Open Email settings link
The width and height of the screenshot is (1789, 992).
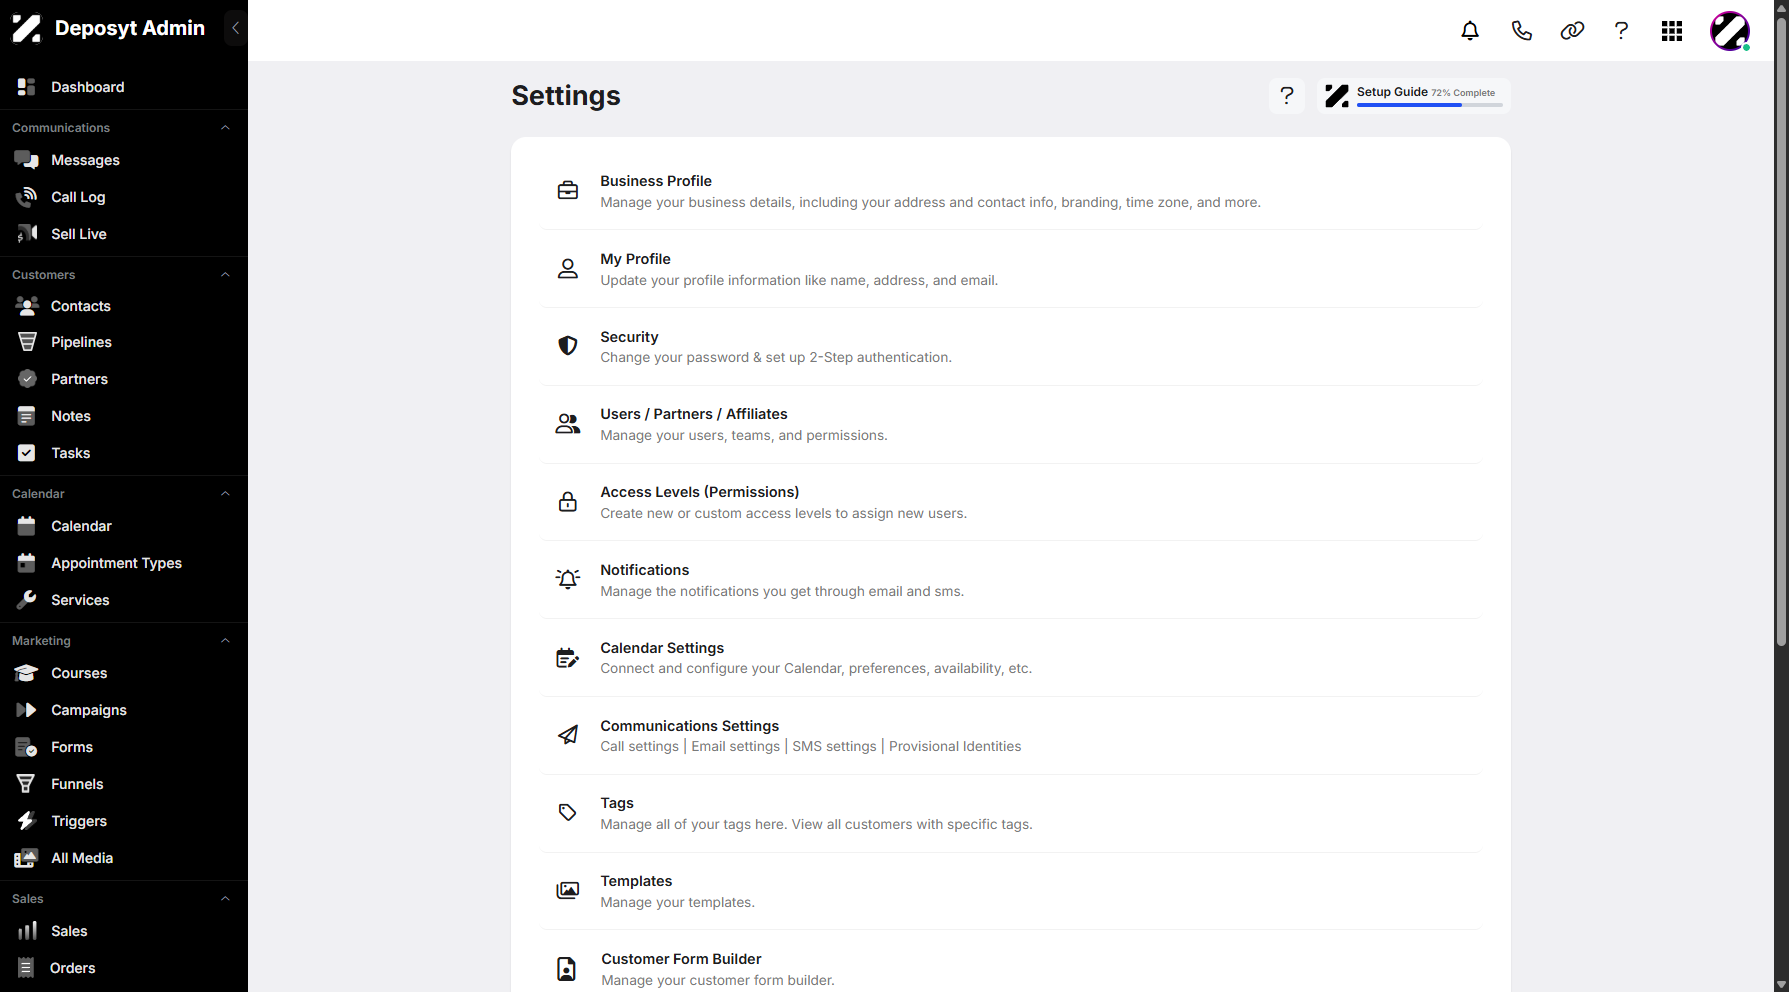click(736, 746)
